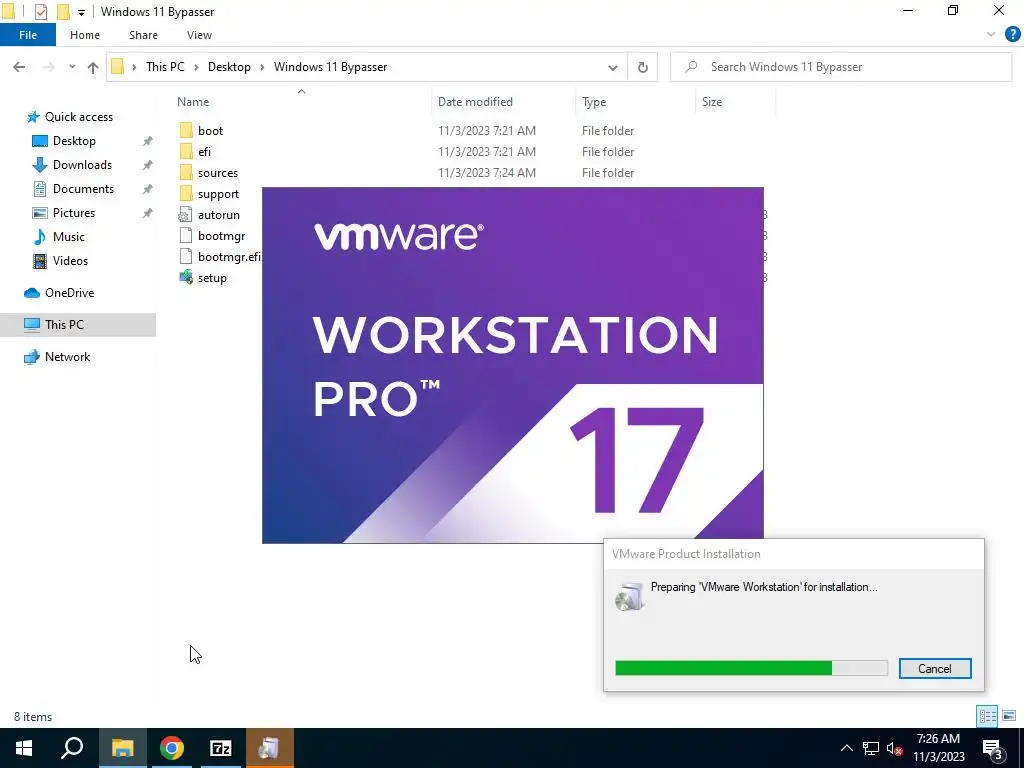Switch to details view layout

(987, 716)
